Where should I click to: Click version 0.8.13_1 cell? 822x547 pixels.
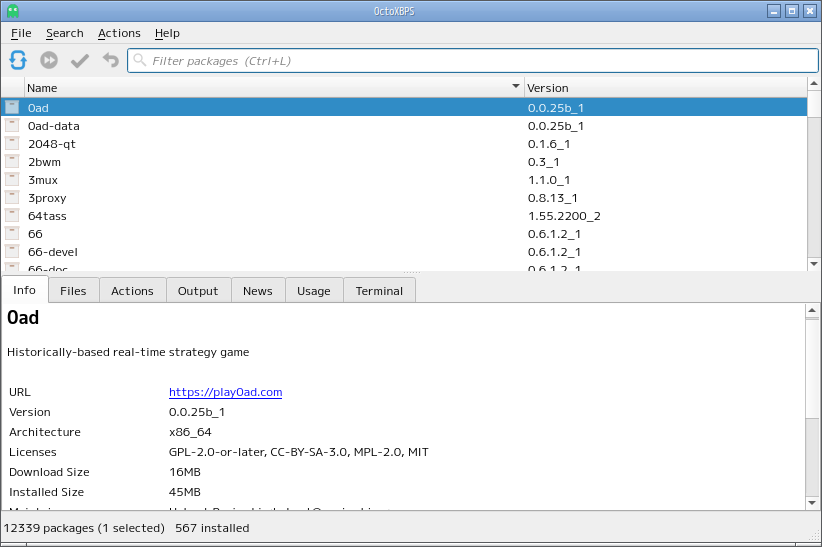pos(553,198)
